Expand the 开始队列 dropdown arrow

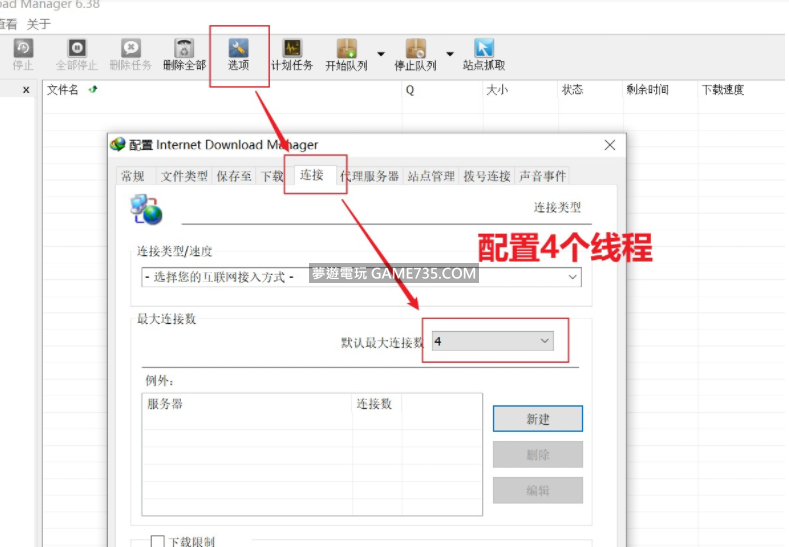pyautogui.click(x=381, y=54)
